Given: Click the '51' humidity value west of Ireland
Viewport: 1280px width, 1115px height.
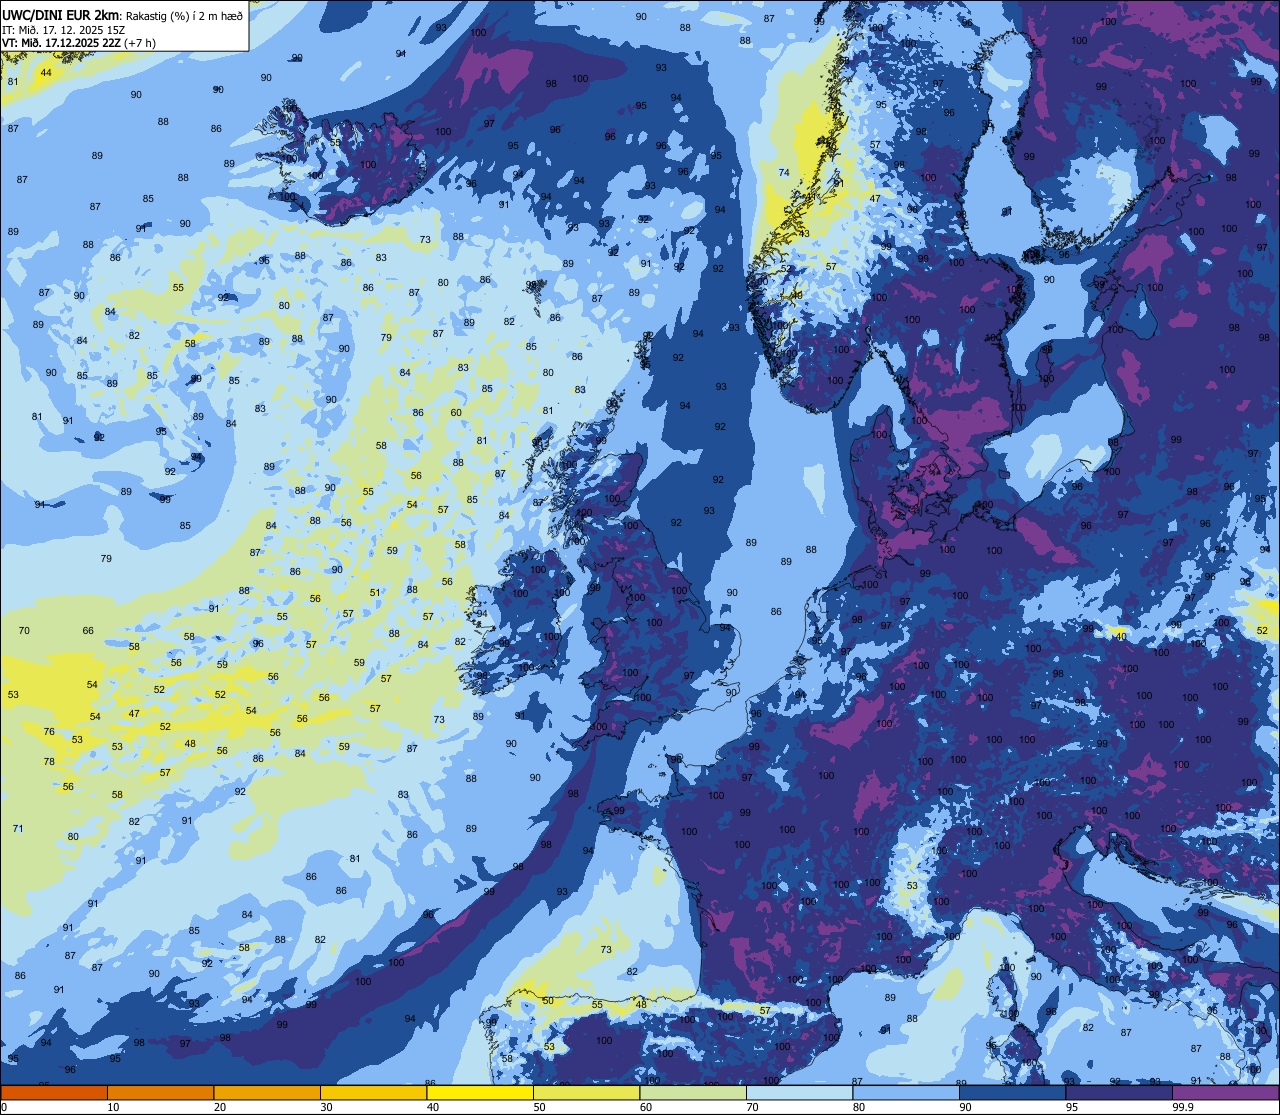Looking at the screenshot, I should pyautogui.click(x=375, y=593).
